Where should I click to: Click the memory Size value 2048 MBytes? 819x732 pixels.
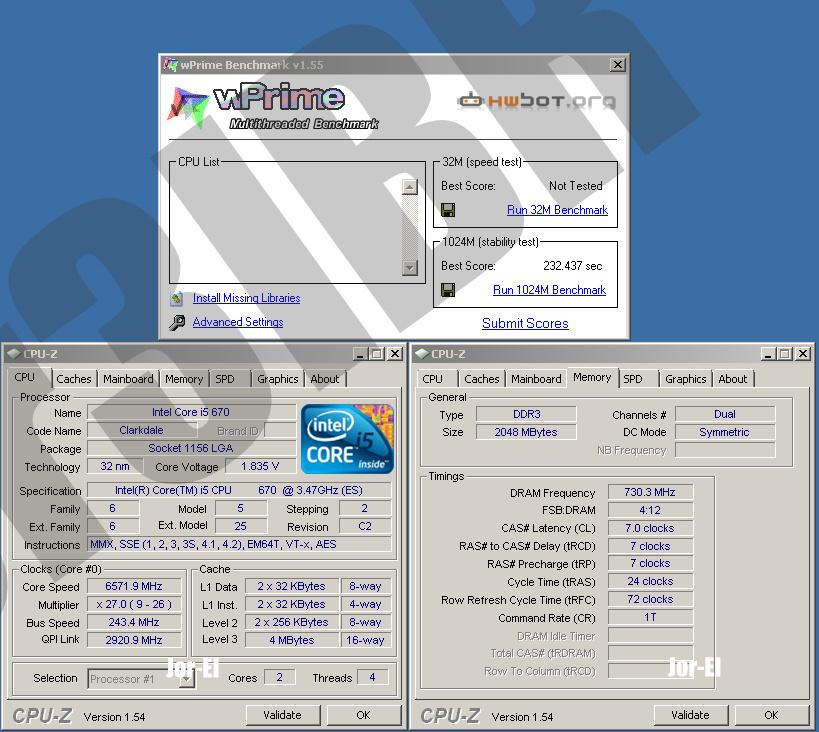tap(526, 432)
